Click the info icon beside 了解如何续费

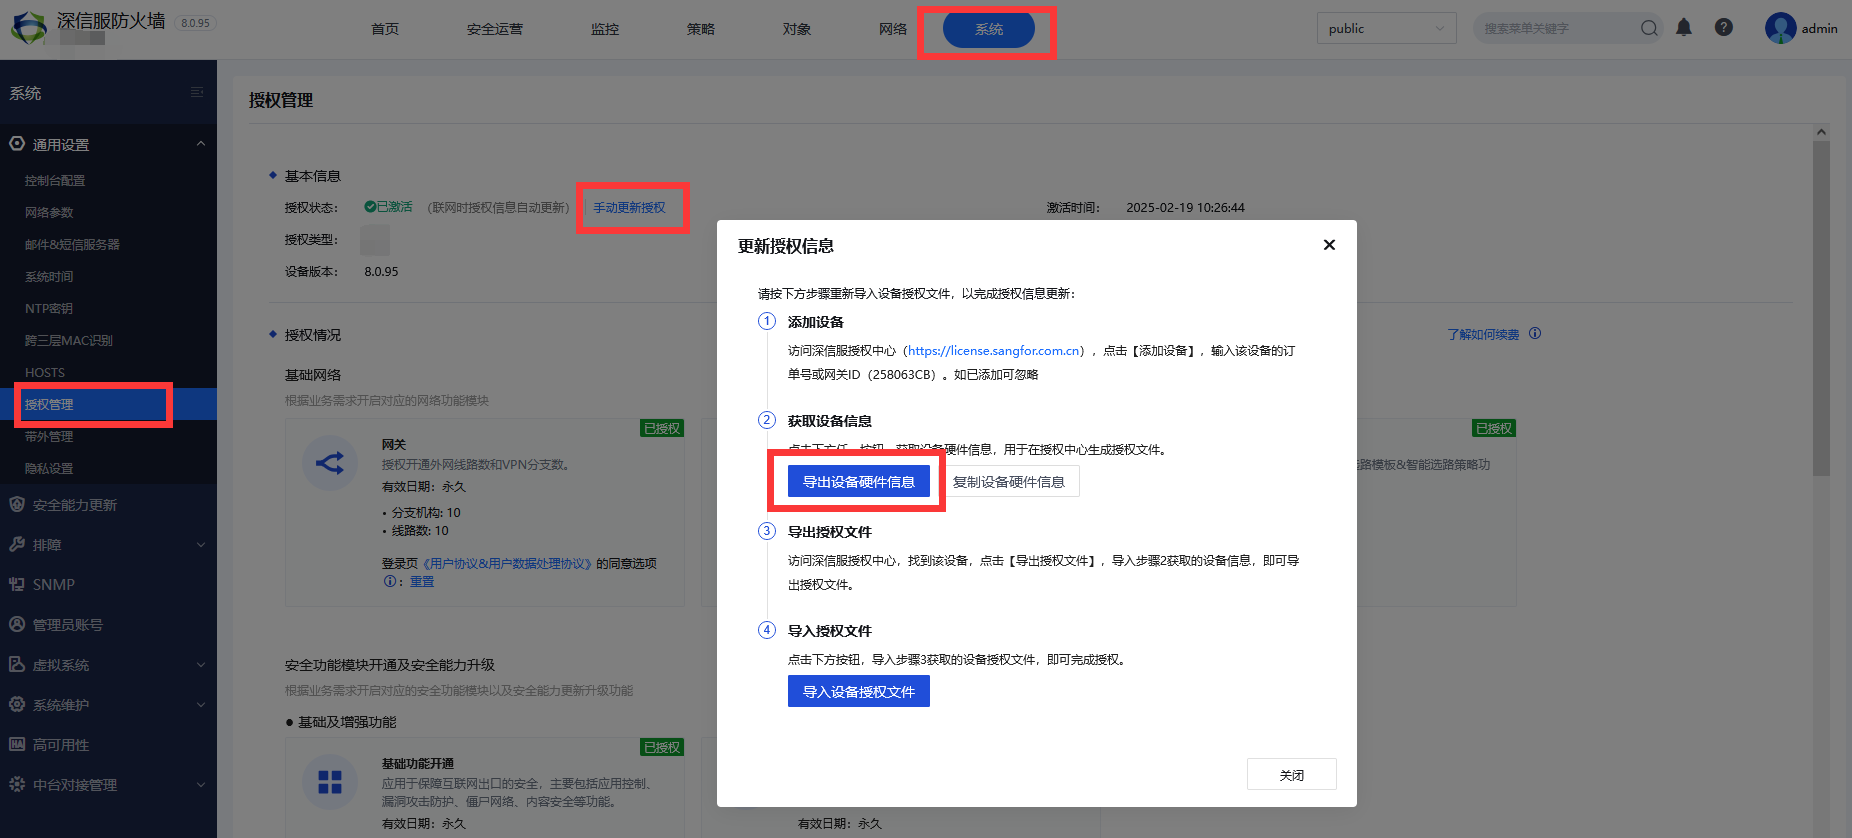click(1535, 334)
